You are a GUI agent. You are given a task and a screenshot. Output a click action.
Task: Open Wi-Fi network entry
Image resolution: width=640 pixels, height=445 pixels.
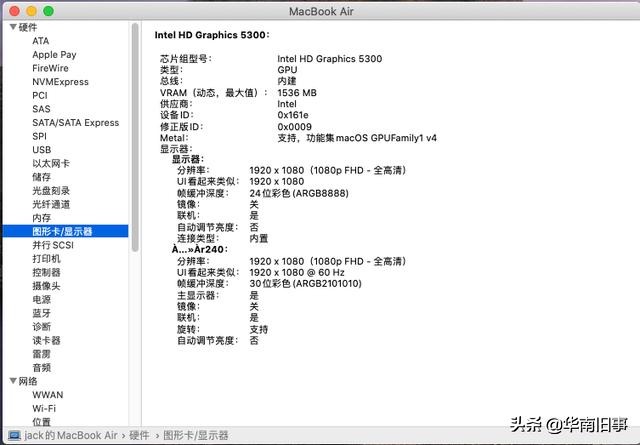coord(44,408)
